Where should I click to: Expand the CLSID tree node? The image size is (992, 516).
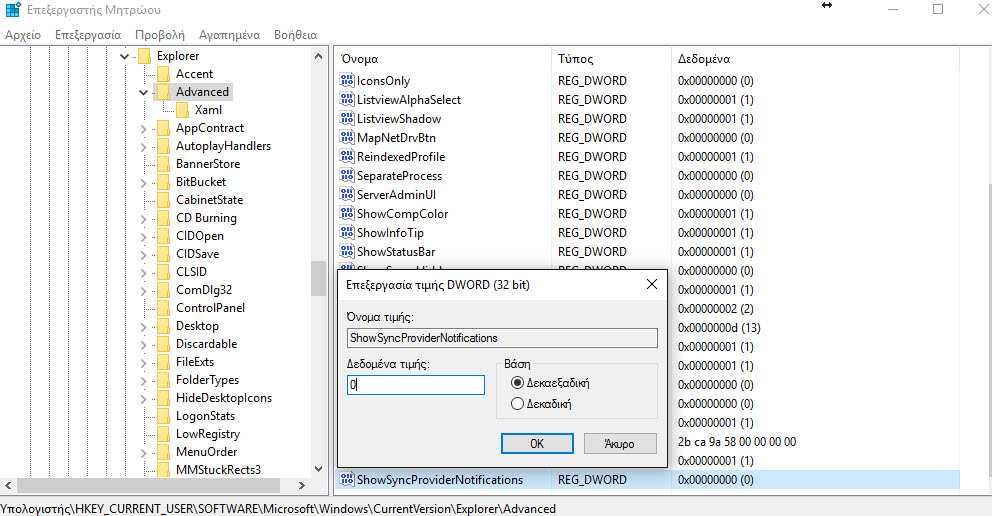click(x=144, y=273)
